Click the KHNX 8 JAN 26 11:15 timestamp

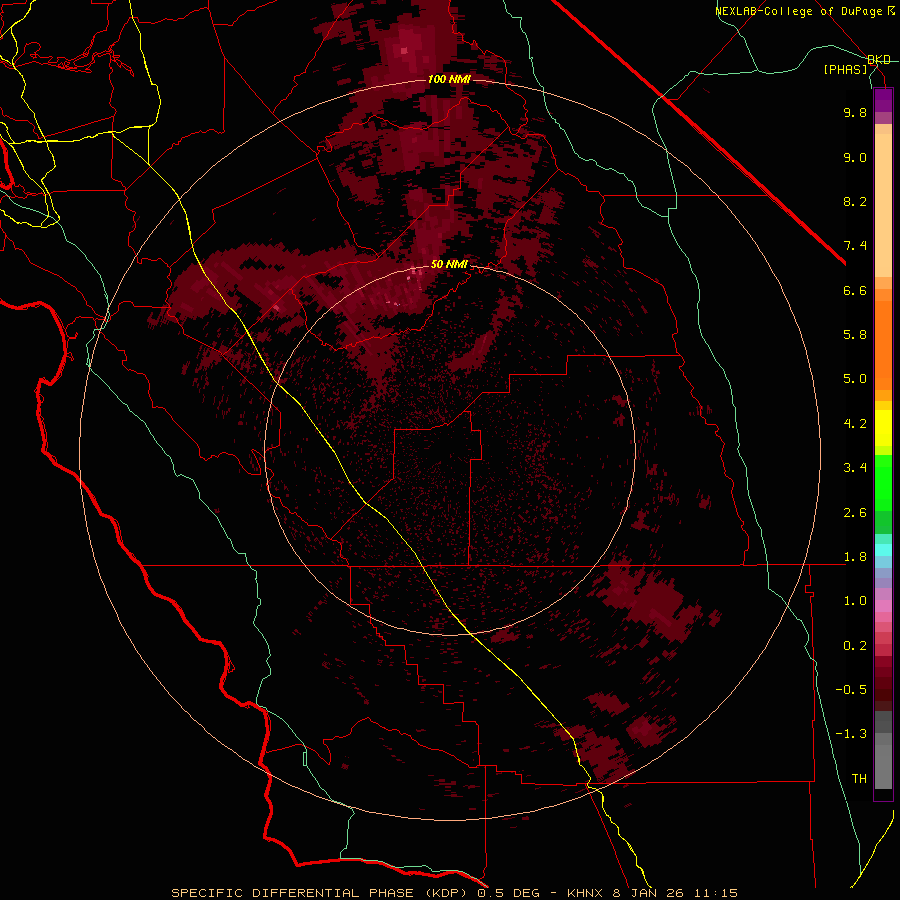point(652,893)
